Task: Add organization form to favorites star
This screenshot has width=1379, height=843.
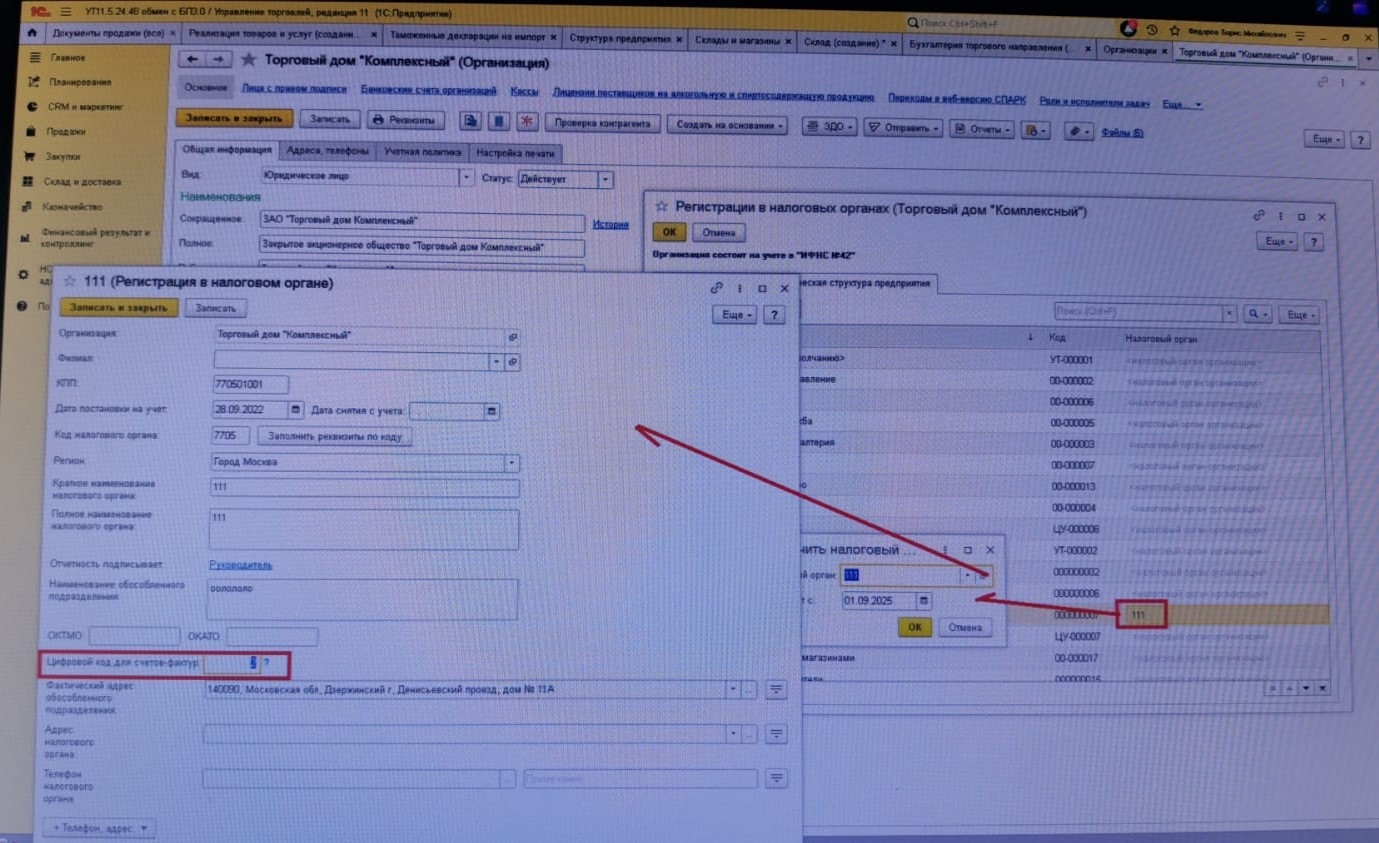Action: point(249,61)
